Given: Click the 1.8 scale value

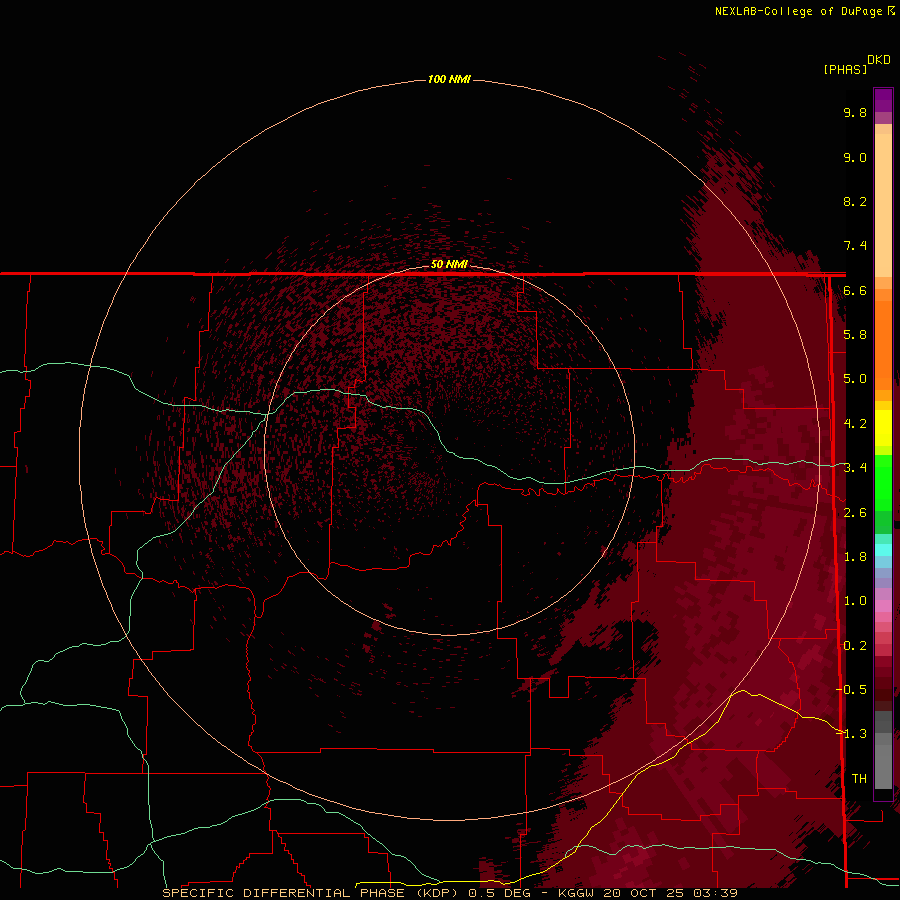Looking at the screenshot, I should 855,557.
